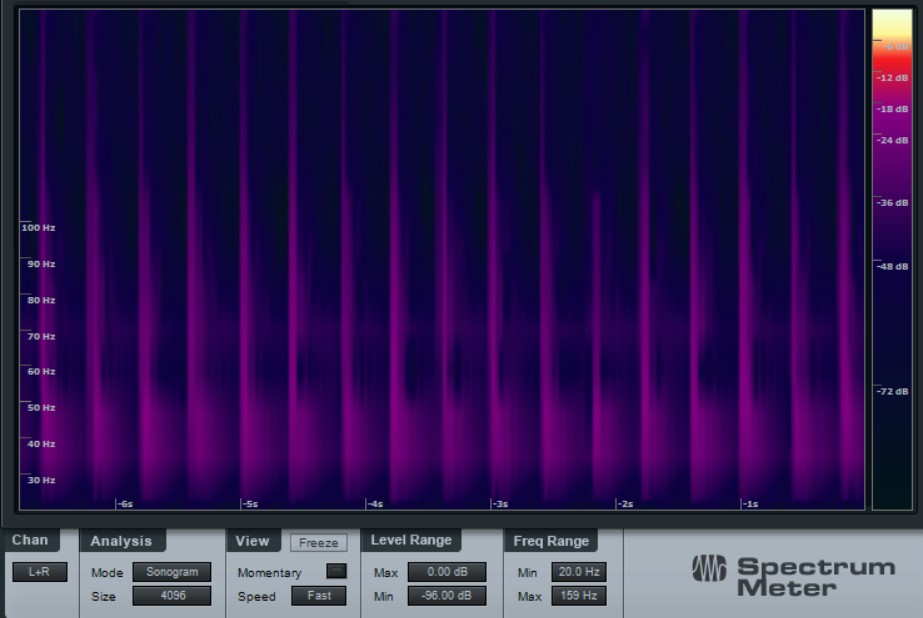Click the 50 Hz frequency label
The width and height of the screenshot is (923, 618).
point(41,407)
